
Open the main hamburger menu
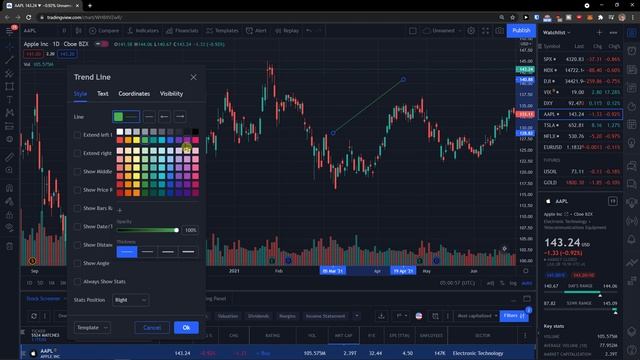point(10,31)
